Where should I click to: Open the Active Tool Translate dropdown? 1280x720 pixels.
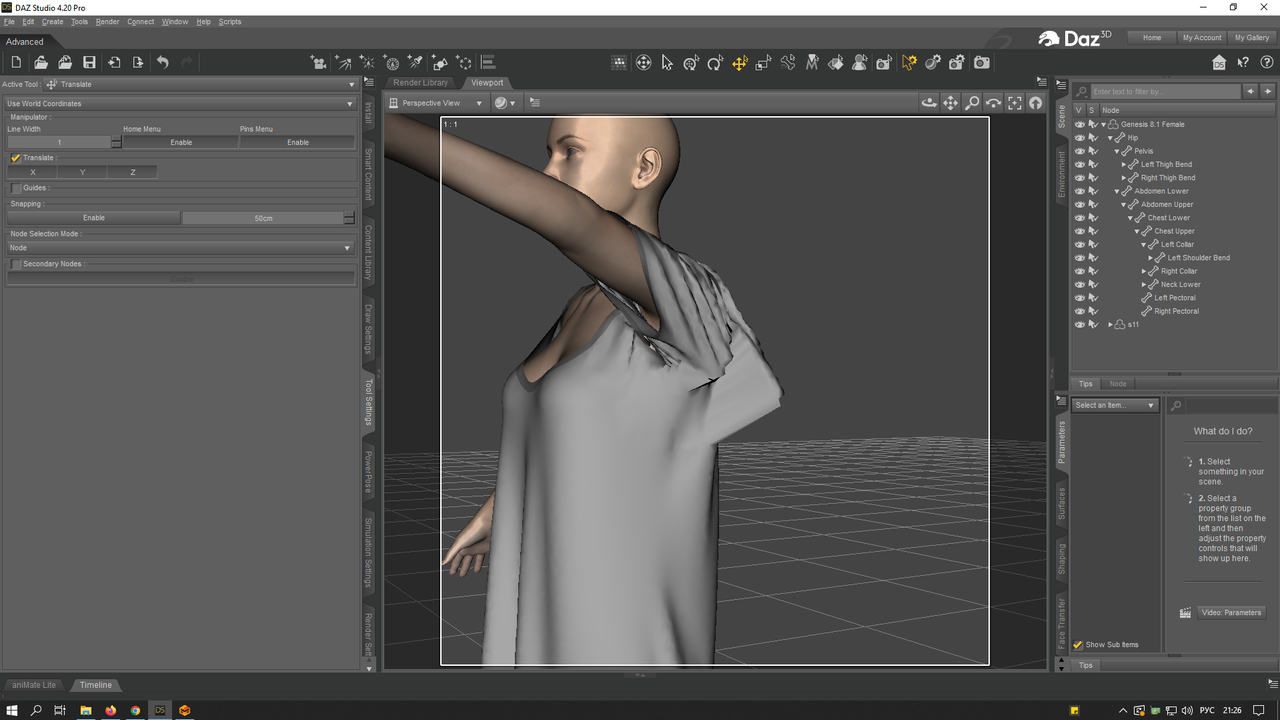(x=200, y=85)
